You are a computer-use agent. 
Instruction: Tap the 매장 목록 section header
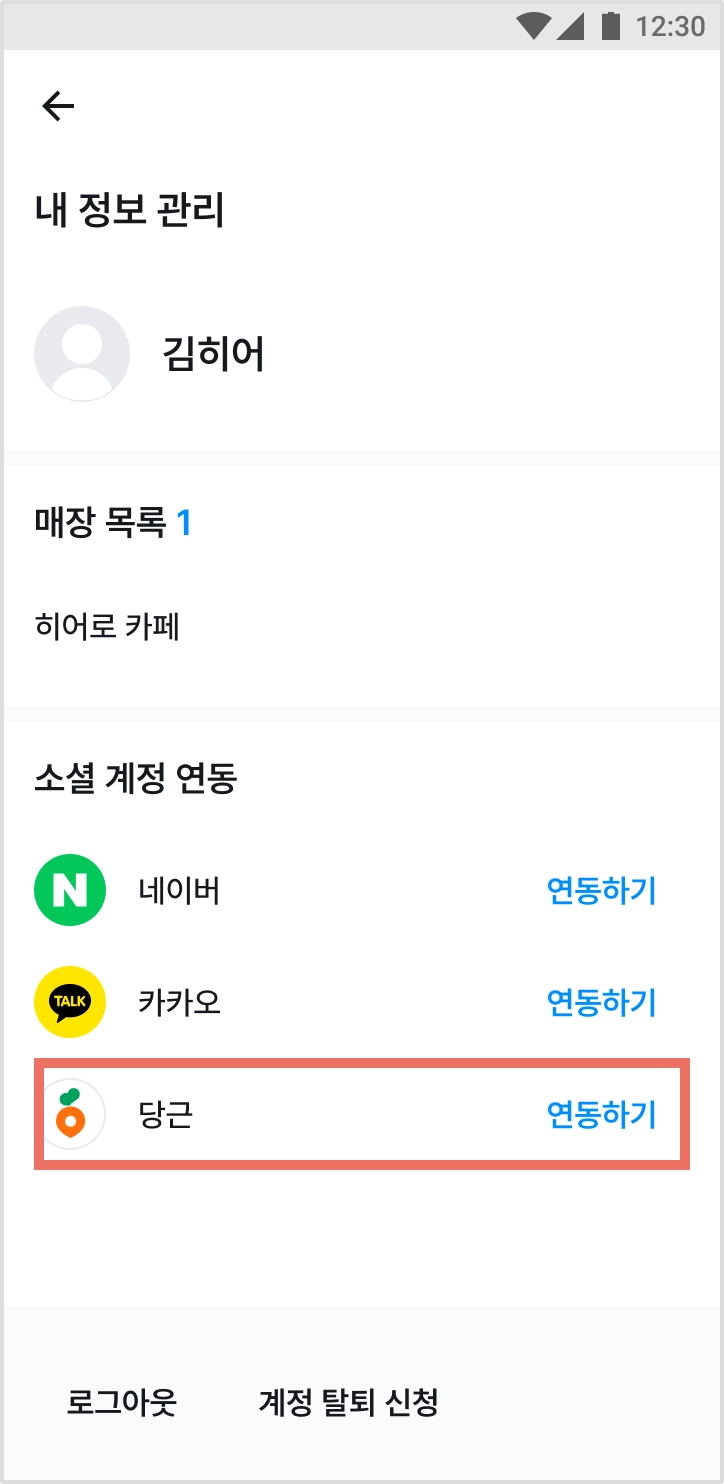pyautogui.click(x=100, y=521)
